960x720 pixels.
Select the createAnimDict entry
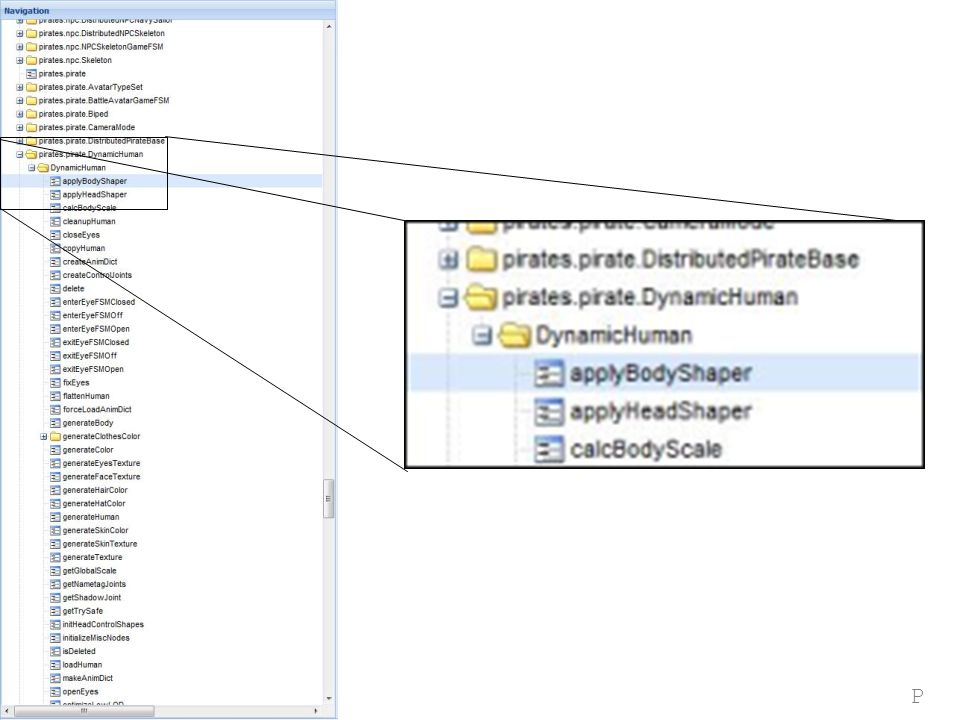(x=89, y=263)
